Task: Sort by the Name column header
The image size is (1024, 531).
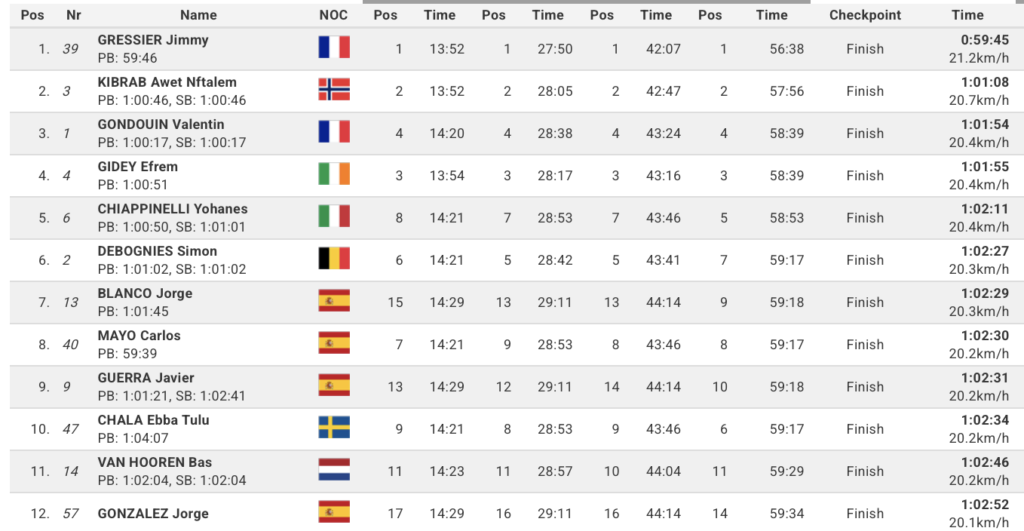Action: [x=198, y=15]
